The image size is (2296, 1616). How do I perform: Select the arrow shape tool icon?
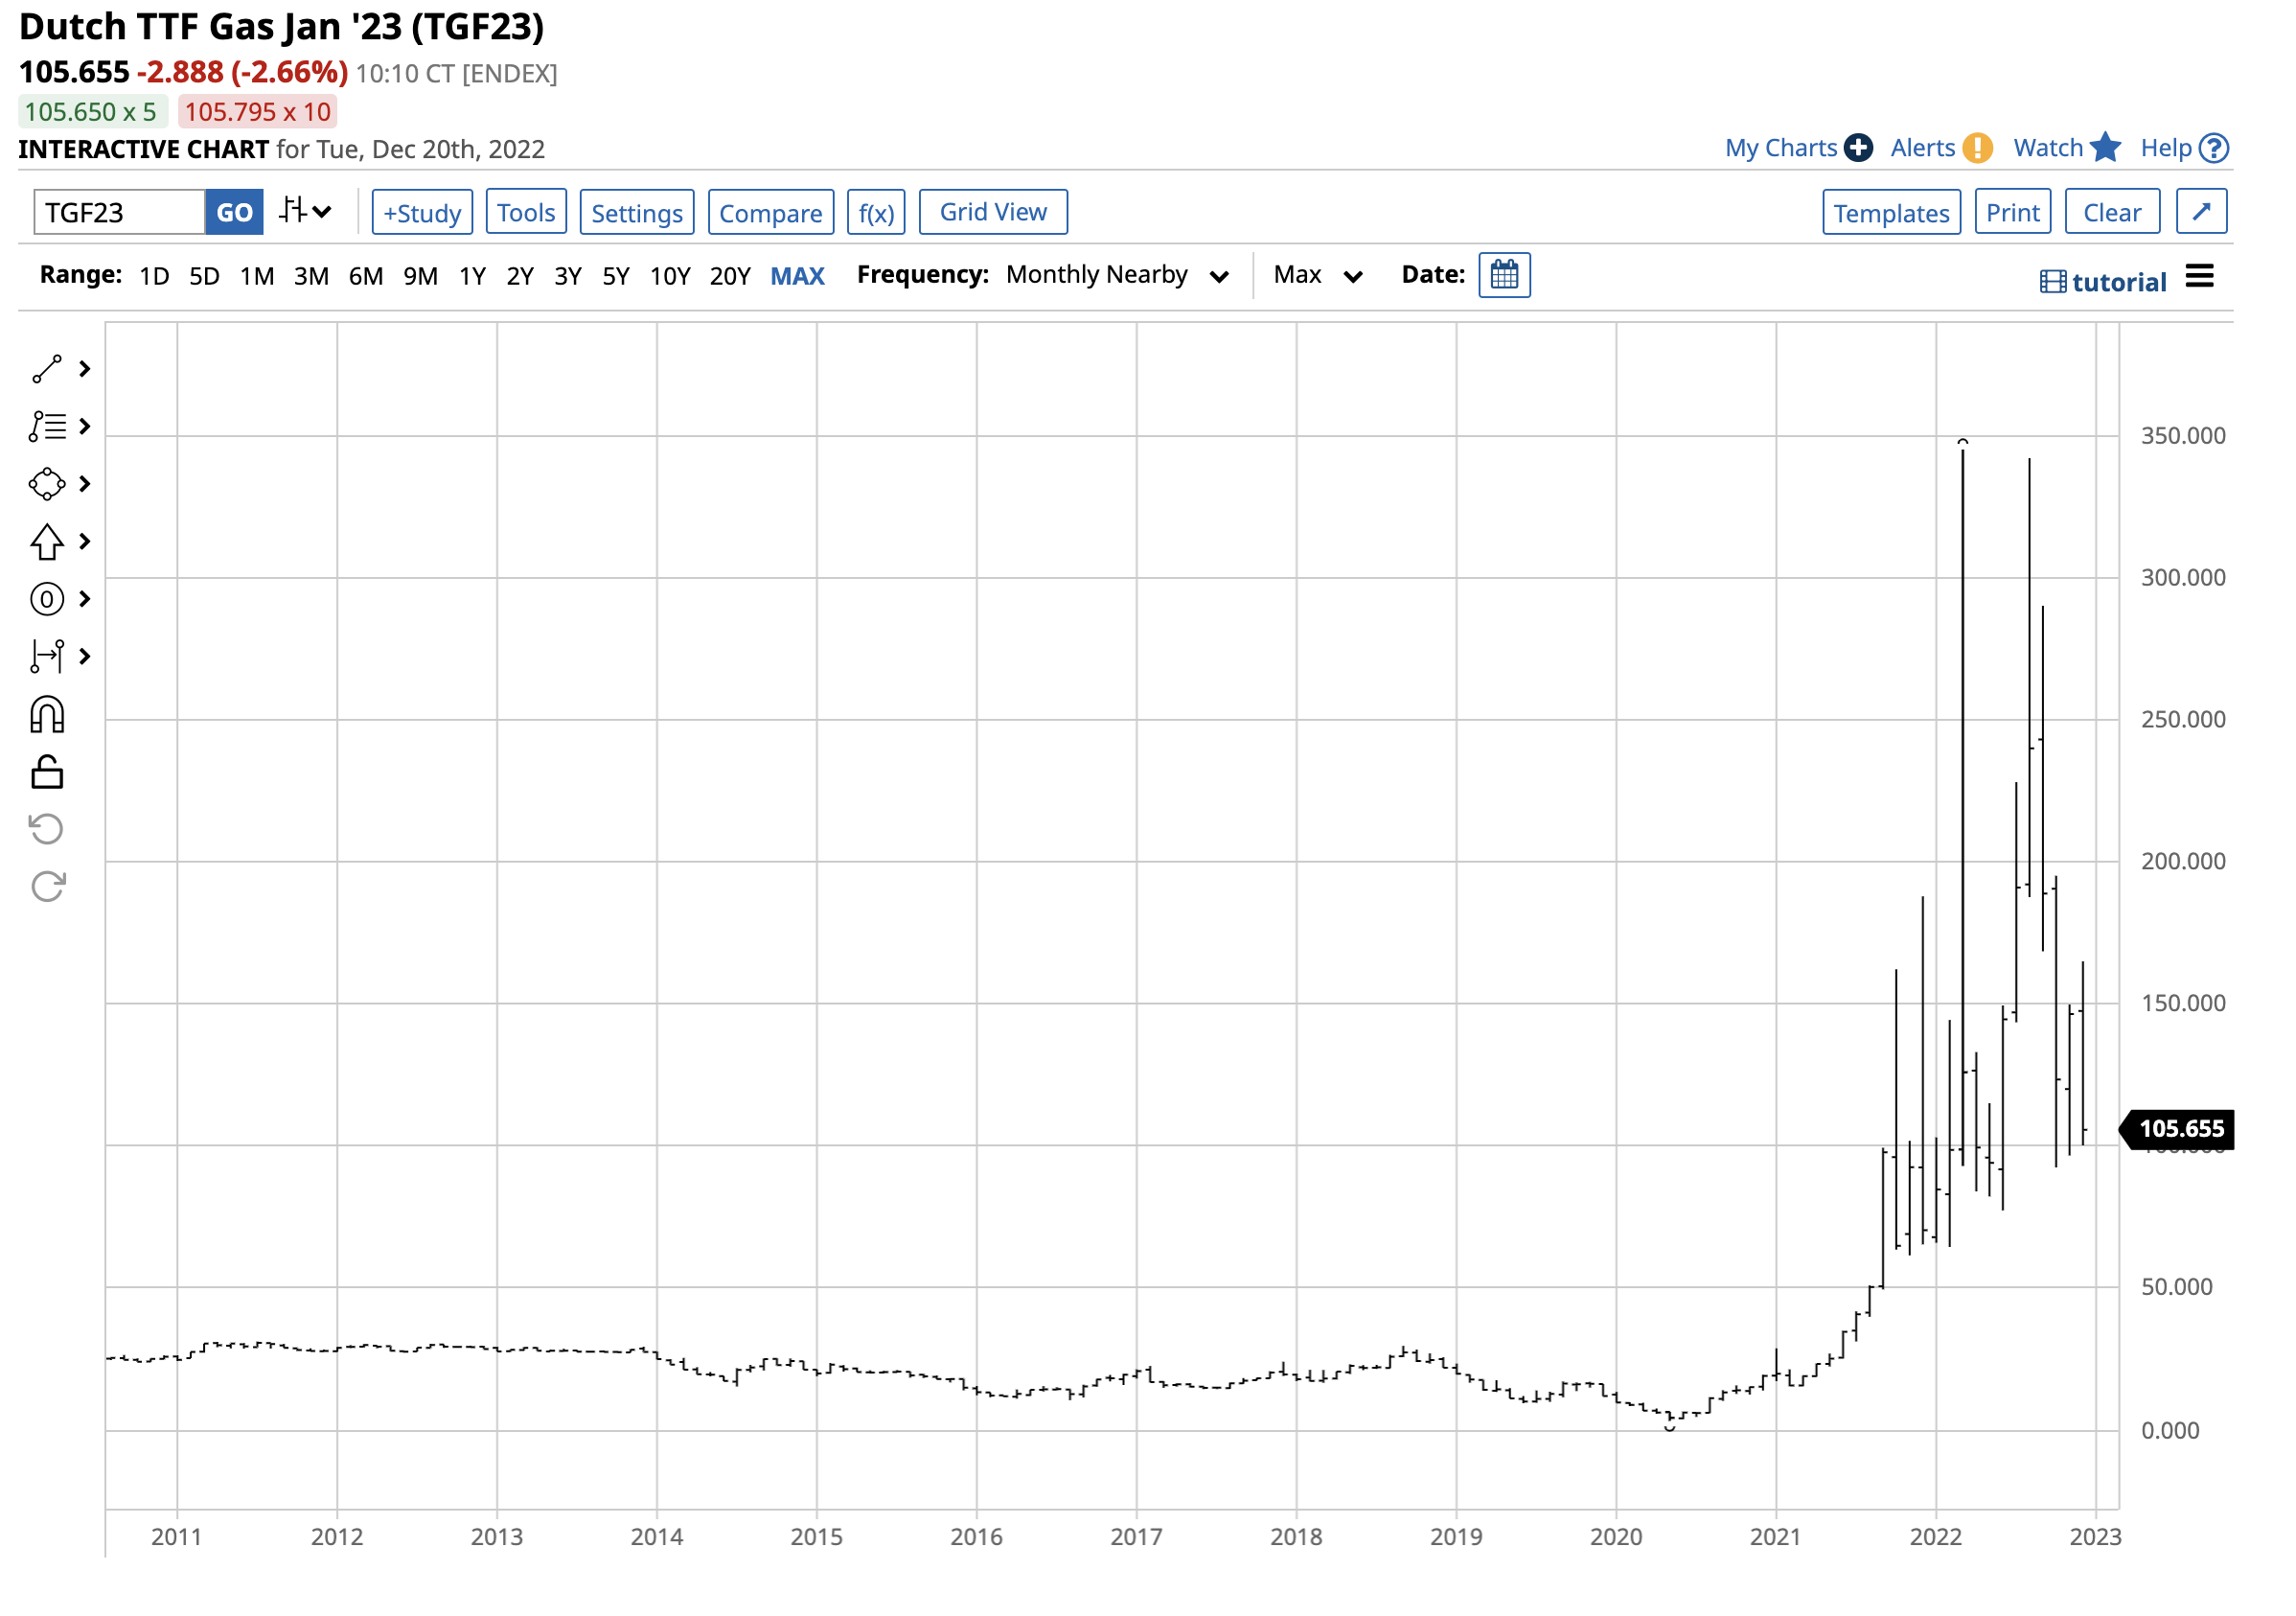47,542
